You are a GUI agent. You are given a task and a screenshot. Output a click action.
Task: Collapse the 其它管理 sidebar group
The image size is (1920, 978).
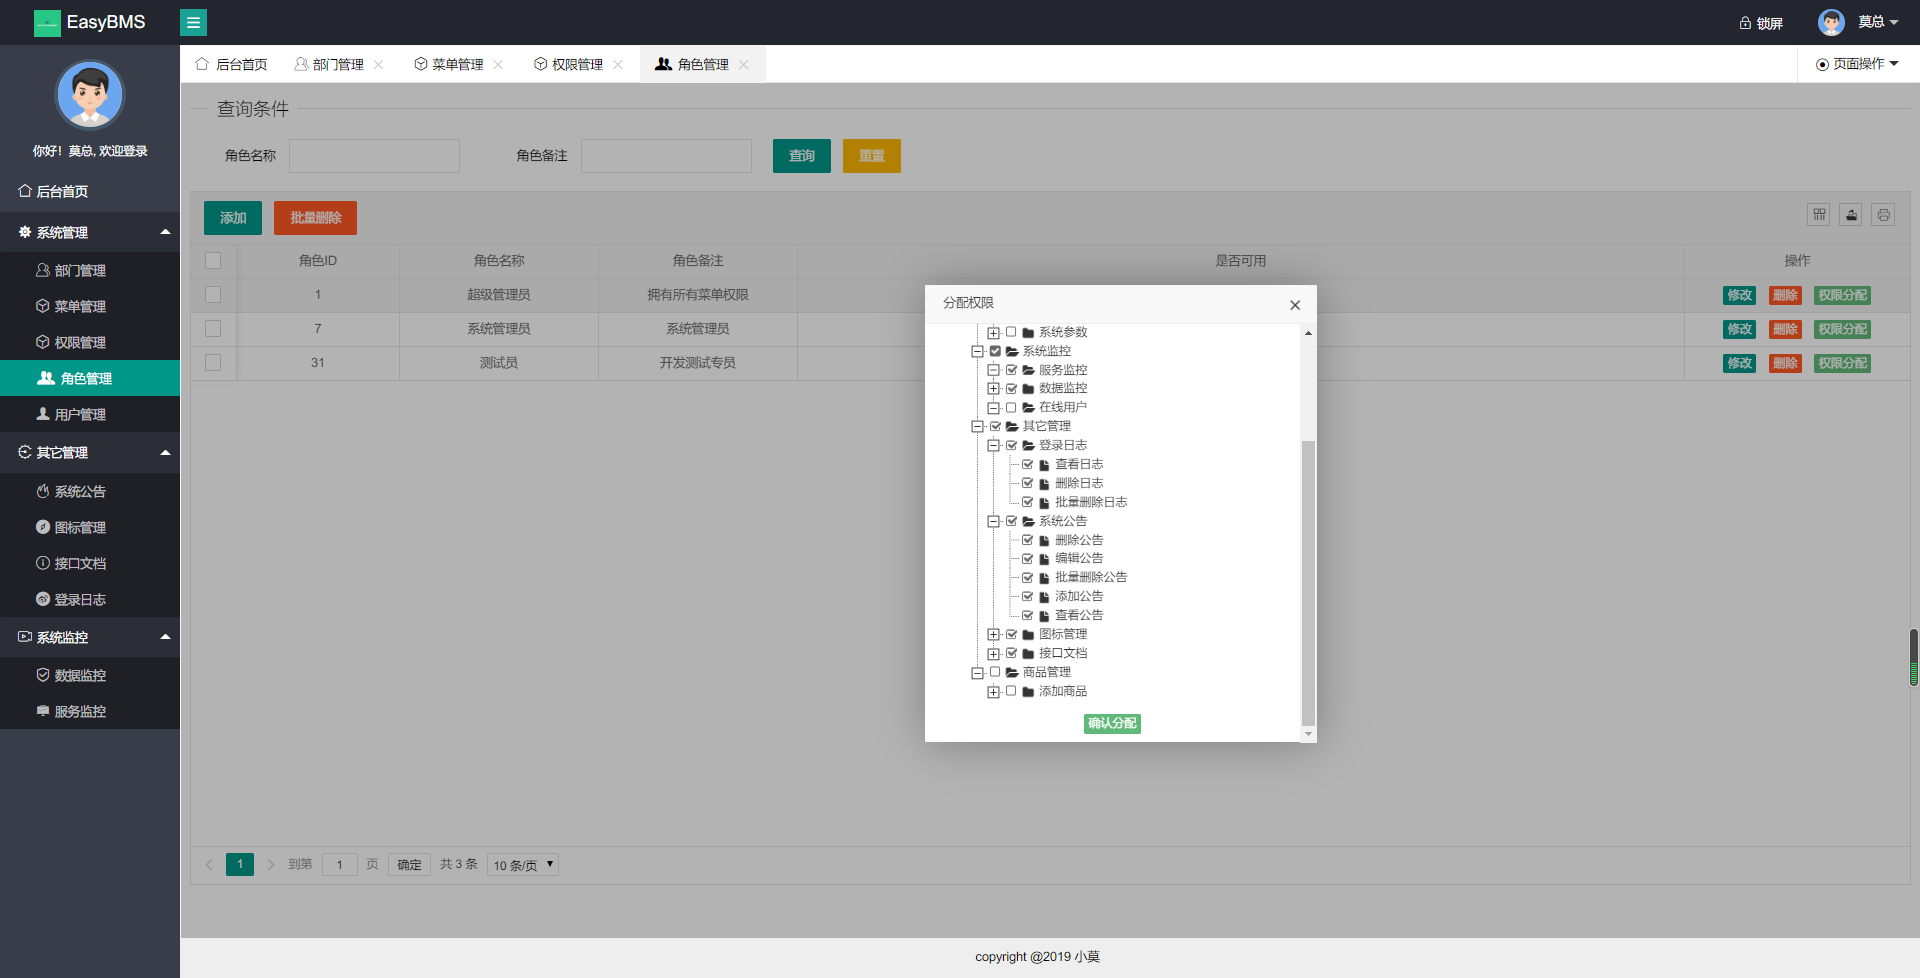pyautogui.click(x=90, y=452)
